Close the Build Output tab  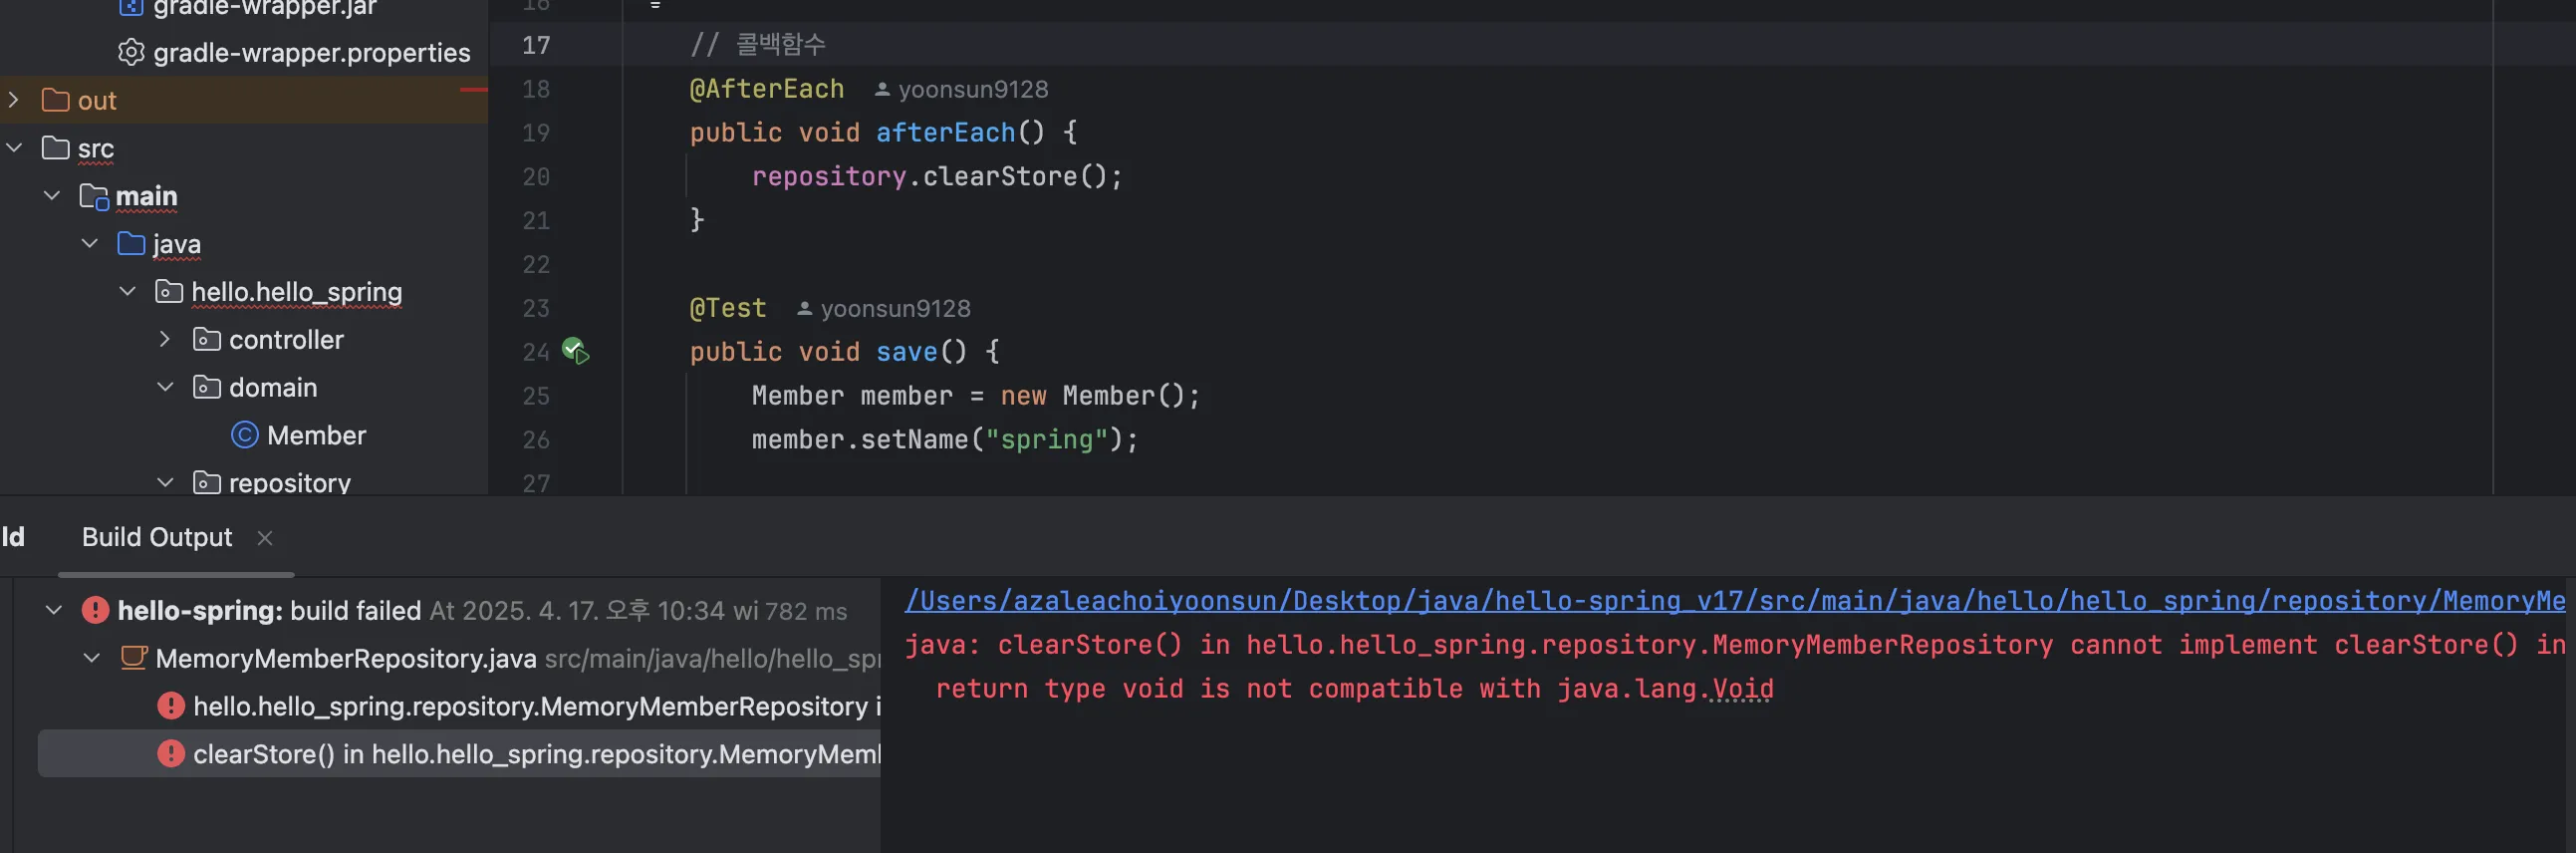click(x=265, y=538)
